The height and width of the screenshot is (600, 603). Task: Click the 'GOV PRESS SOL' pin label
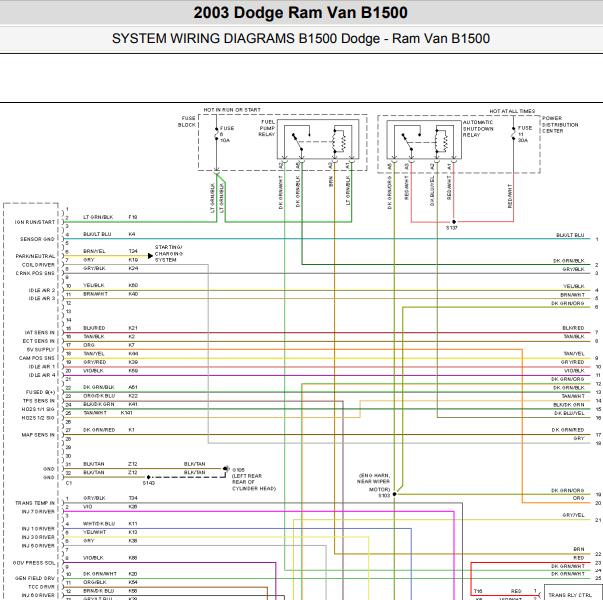[x=34, y=563]
